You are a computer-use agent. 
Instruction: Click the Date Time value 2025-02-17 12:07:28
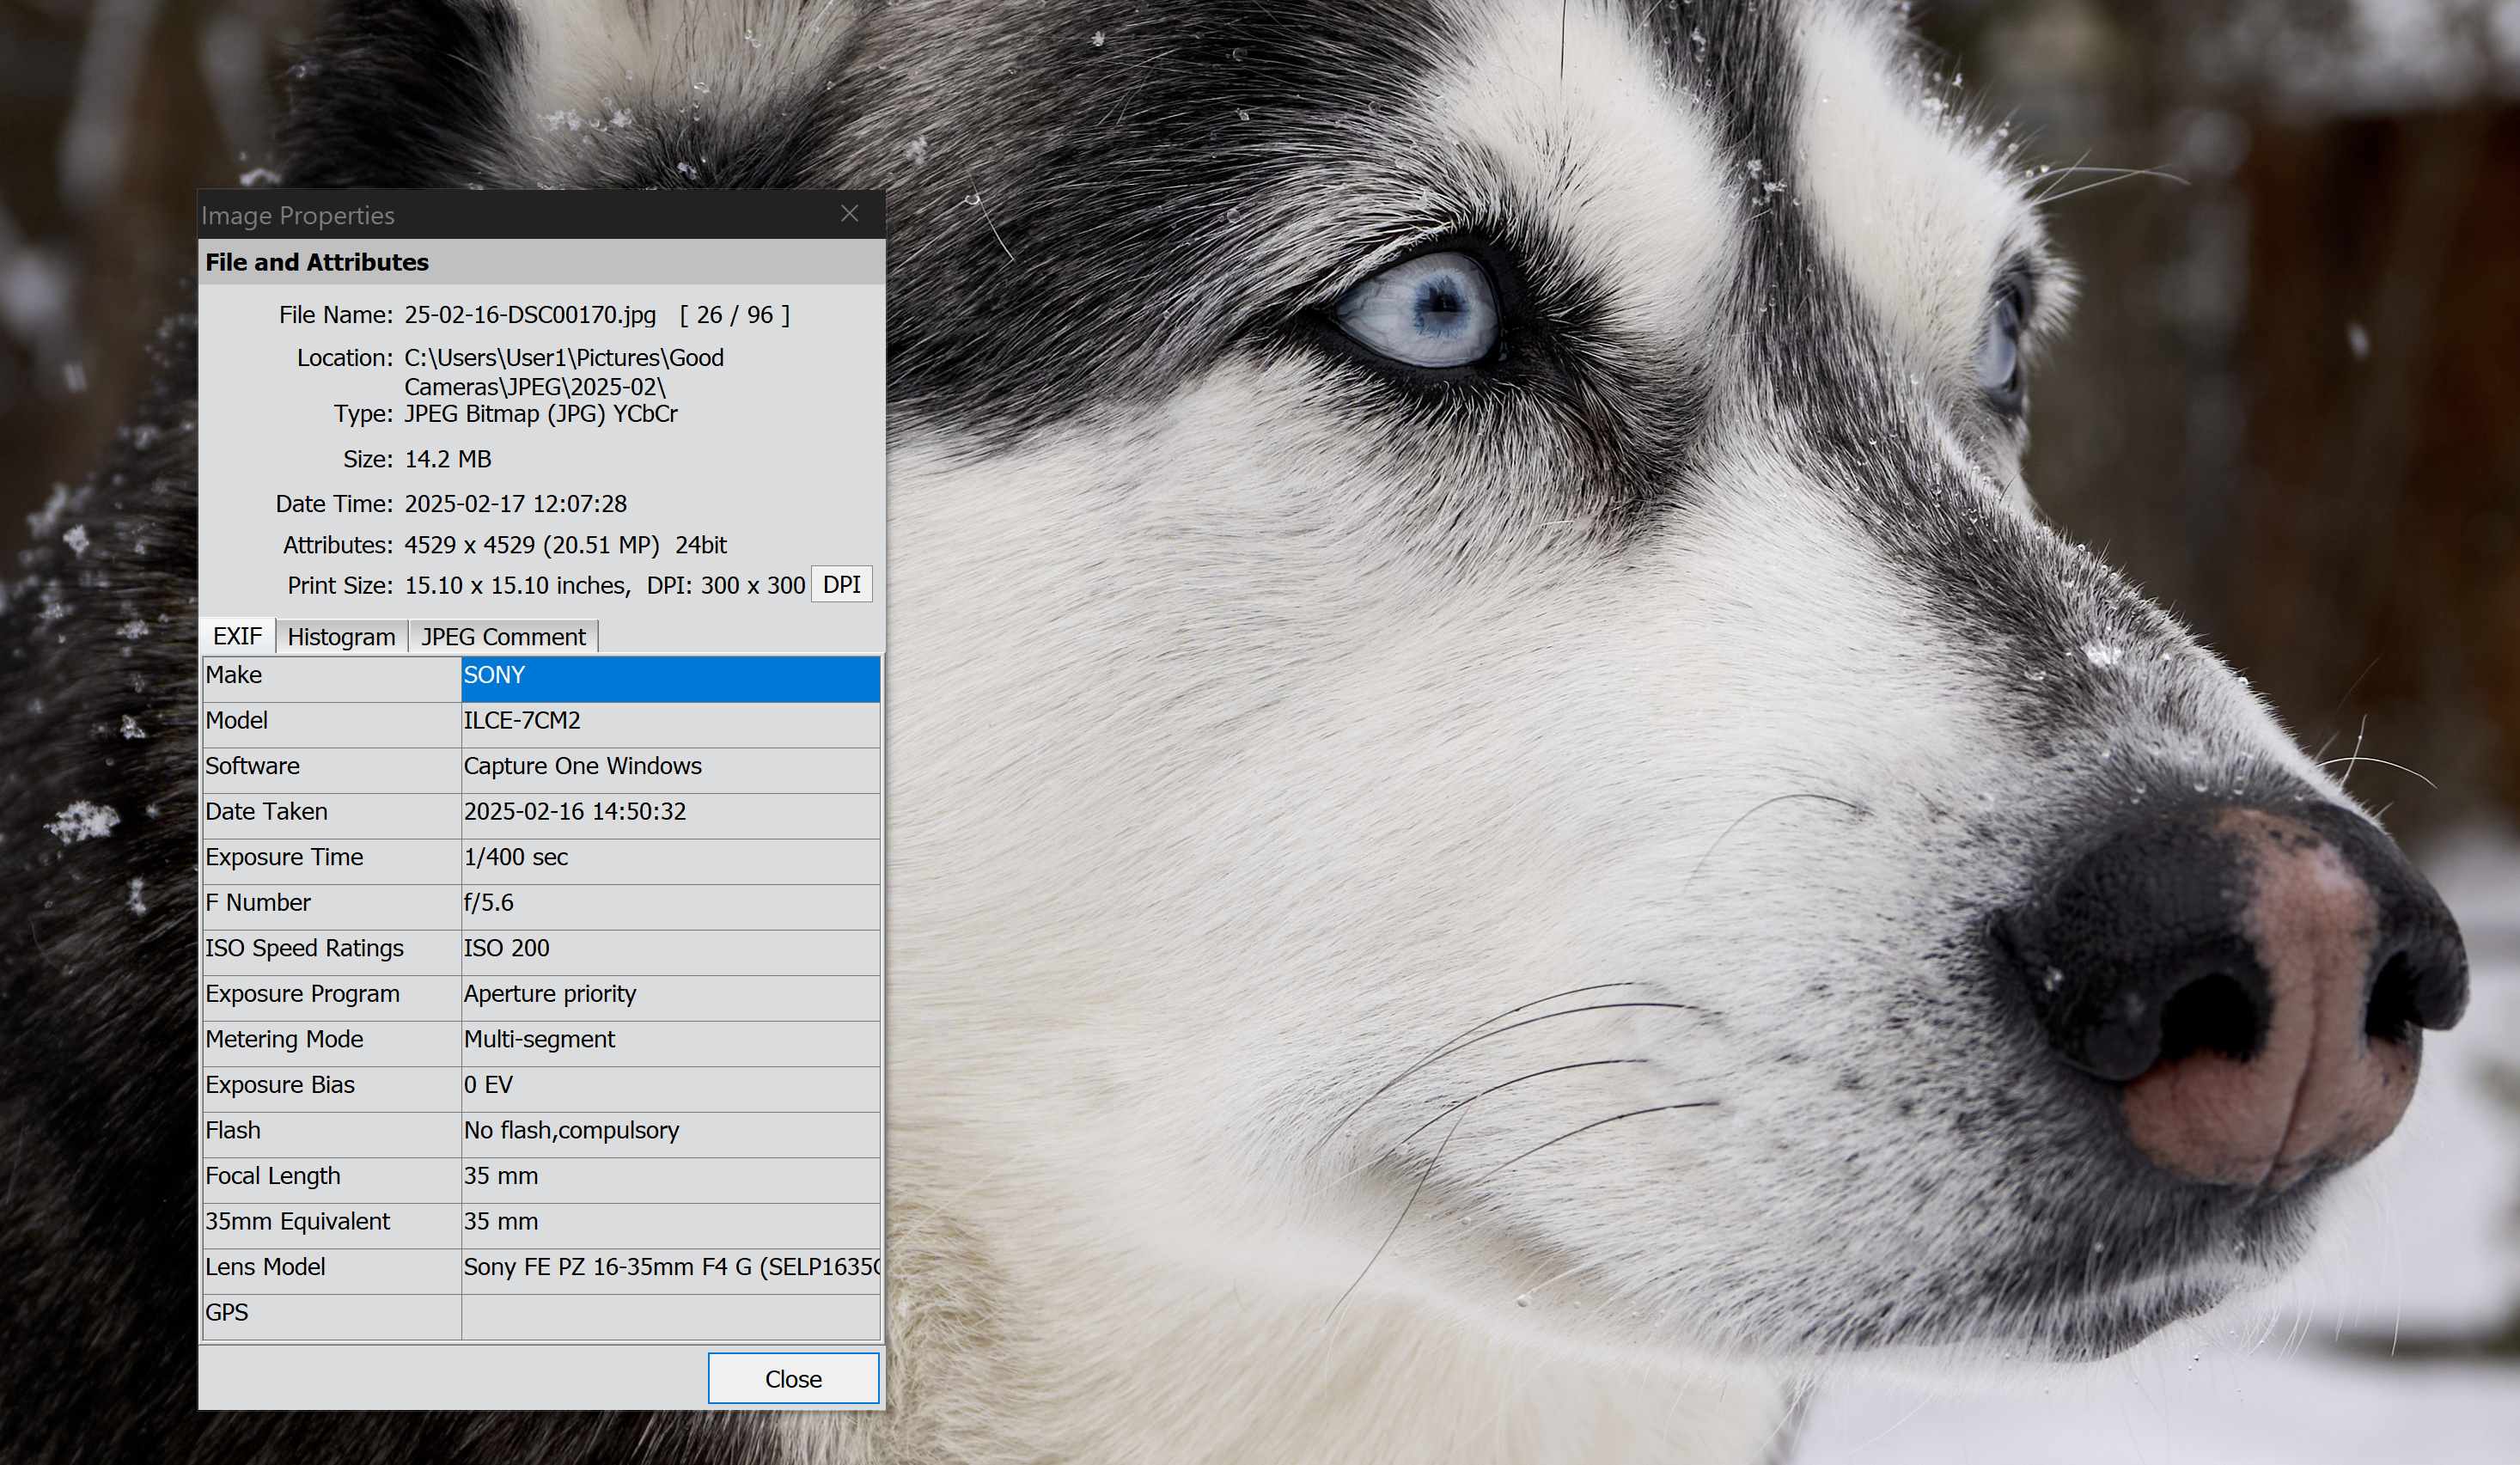click(515, 504)
